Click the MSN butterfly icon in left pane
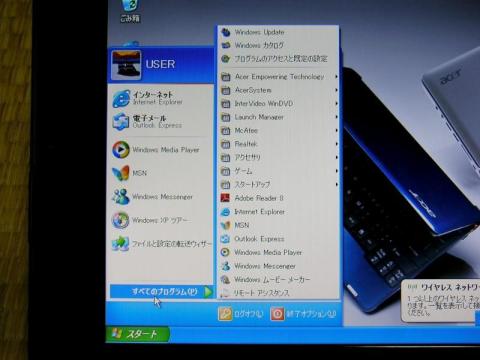This screenshot has width=480, height=360. click(121, 173)
